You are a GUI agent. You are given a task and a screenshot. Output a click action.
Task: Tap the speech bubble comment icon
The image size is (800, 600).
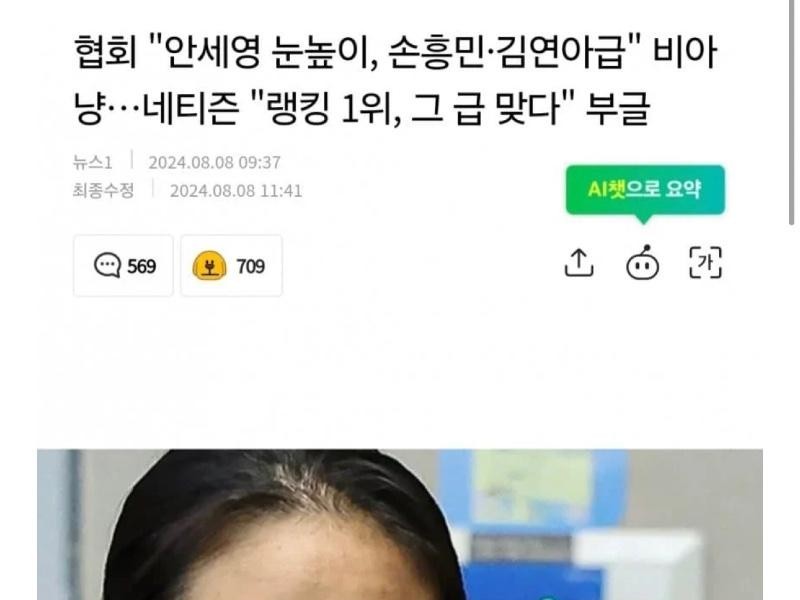pos(107,265)
